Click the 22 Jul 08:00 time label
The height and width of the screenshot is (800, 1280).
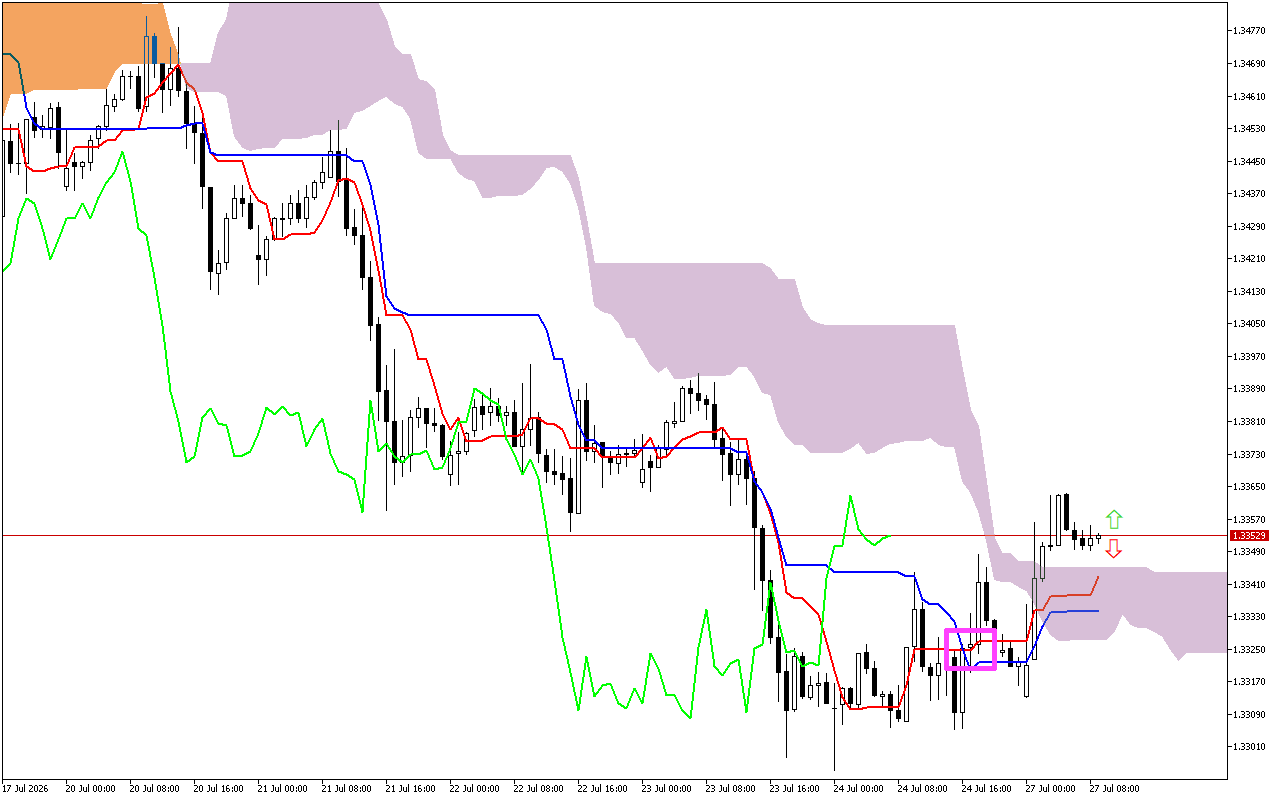(x=537, y=789)
